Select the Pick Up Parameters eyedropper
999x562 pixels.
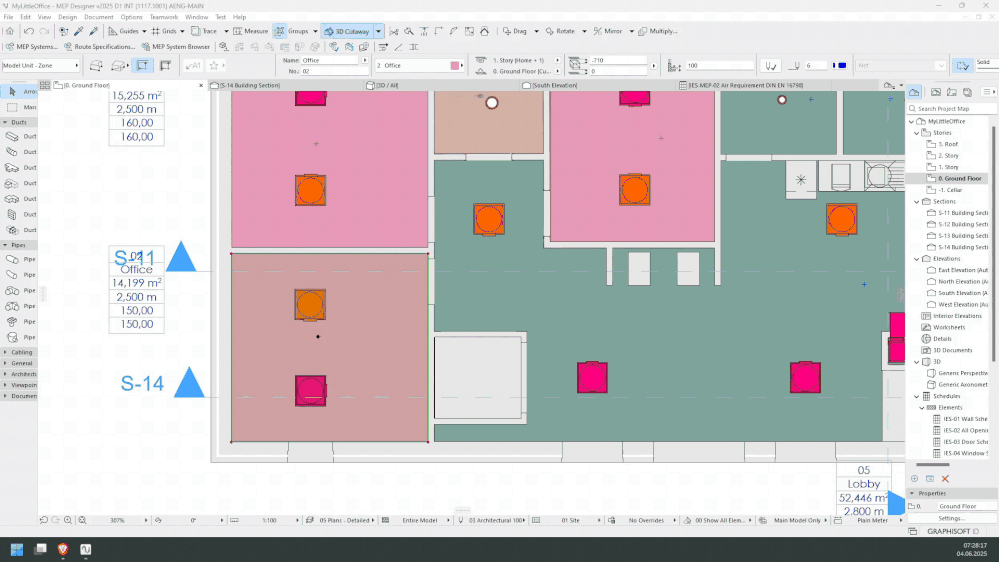click(x=79, y=31)
